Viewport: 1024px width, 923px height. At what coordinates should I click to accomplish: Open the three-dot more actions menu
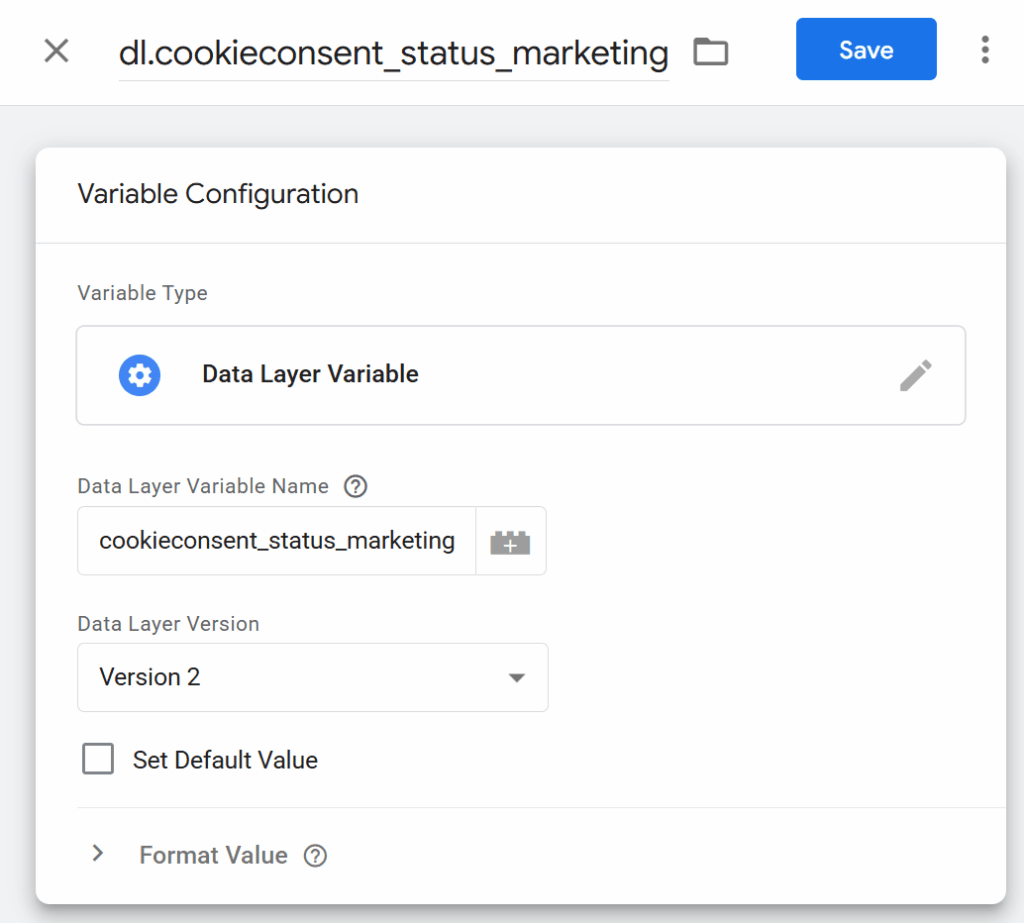[985, 50]
